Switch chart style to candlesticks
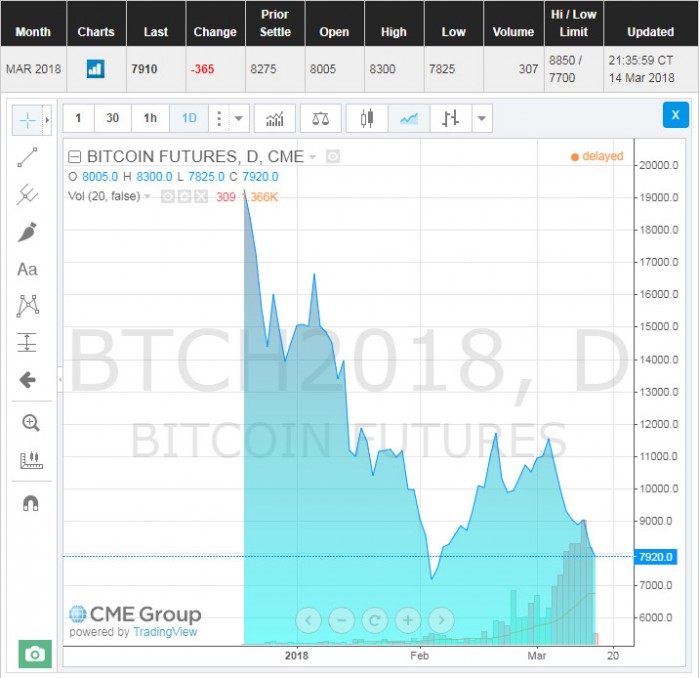Image resolution: width=700 pixels, height=678 pixels. pyautogui.click(x=367, y=118)
